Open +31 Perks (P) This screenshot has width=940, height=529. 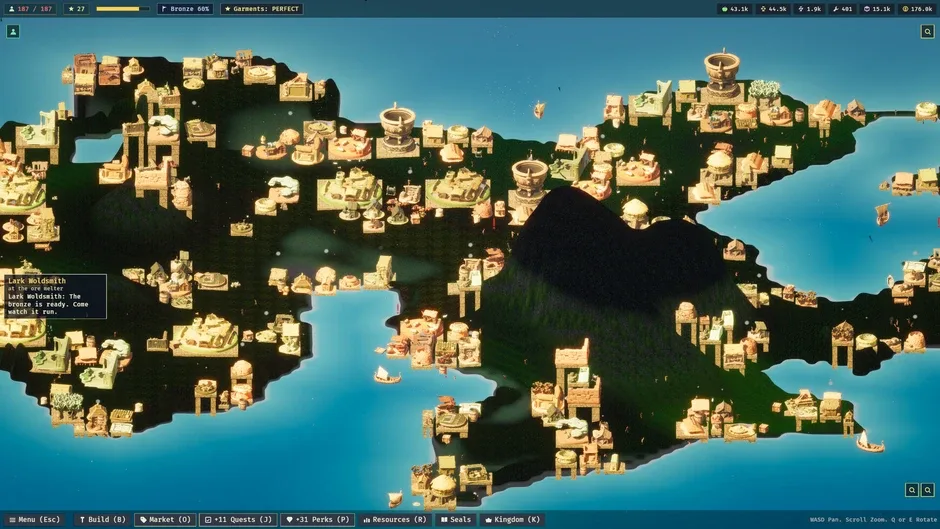point(317,519)
